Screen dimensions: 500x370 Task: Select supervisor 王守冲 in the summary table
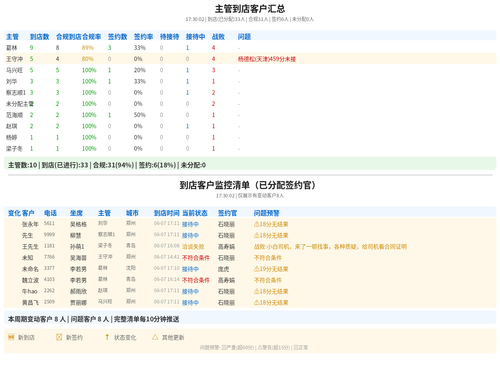[x=14, y=59]
